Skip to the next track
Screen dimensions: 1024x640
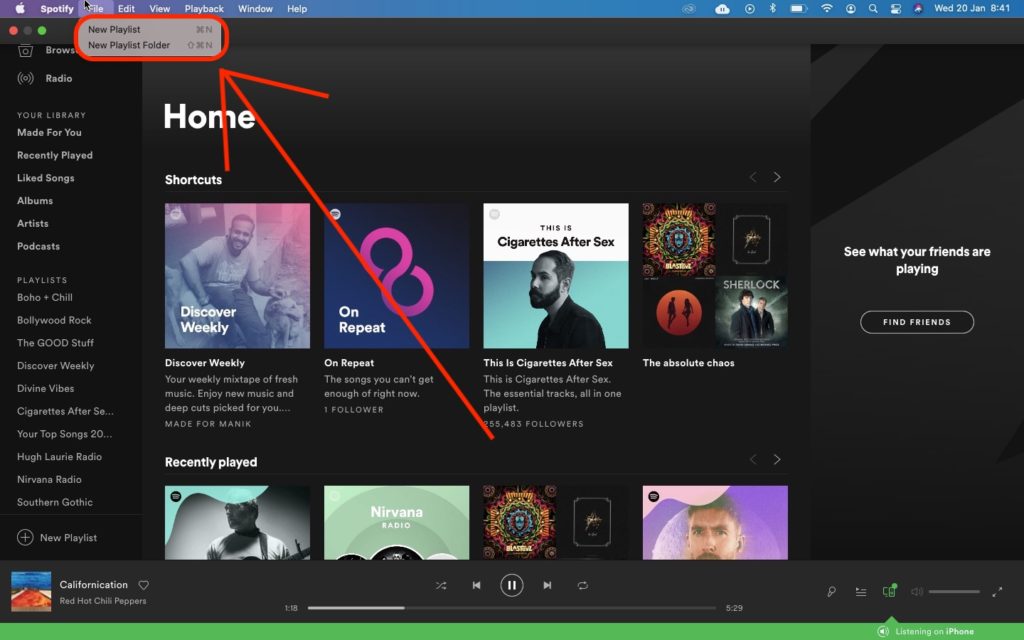pos(547,585)
